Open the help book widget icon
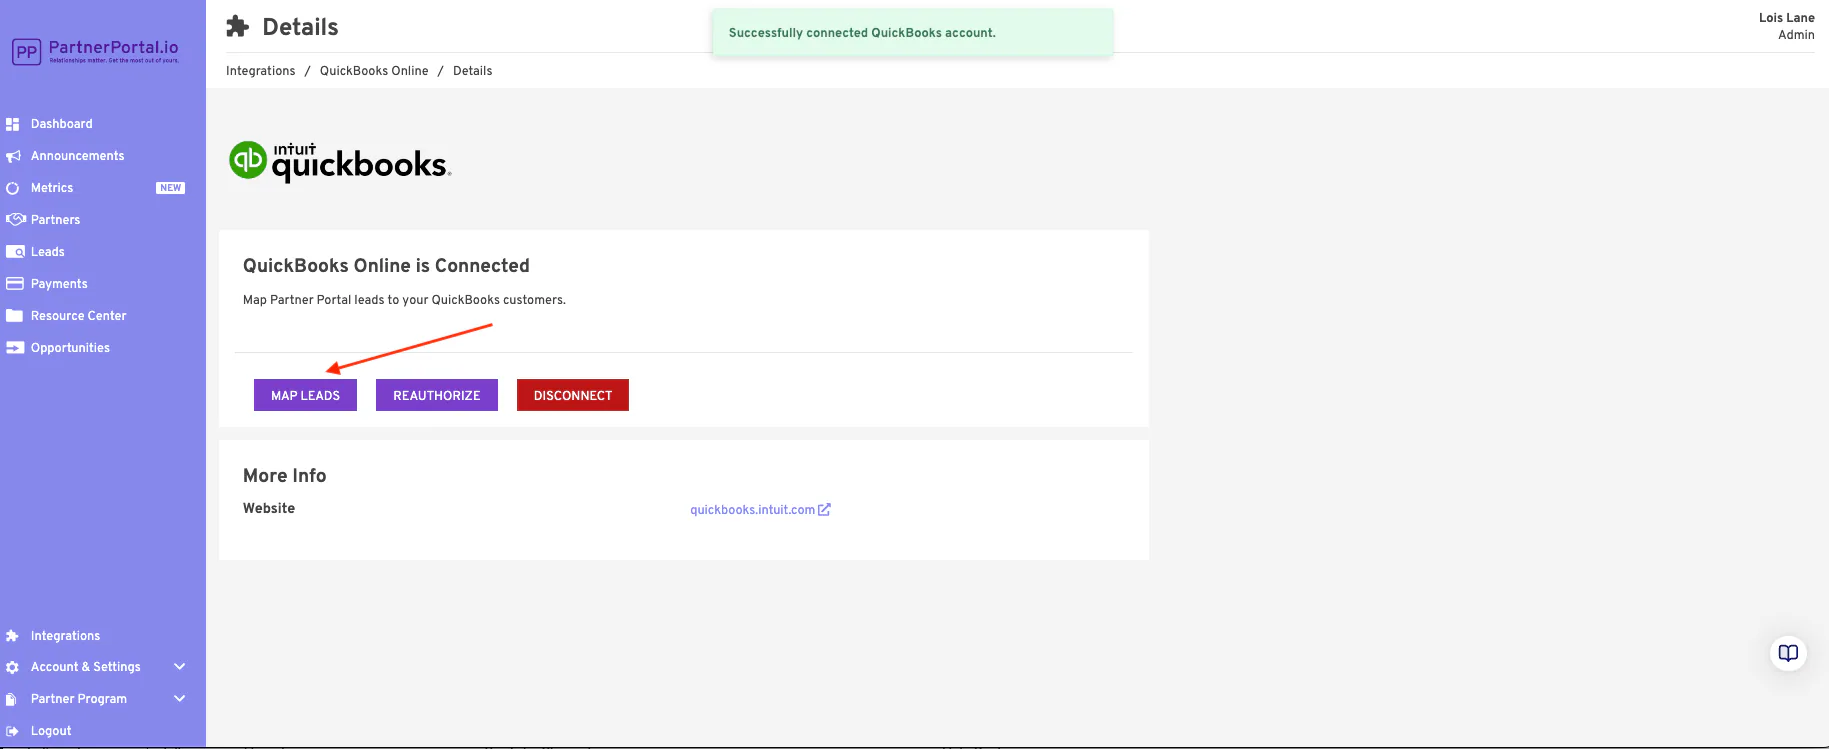The width and height of the screenshot is (1829, 749). (x=1788, y=653)
